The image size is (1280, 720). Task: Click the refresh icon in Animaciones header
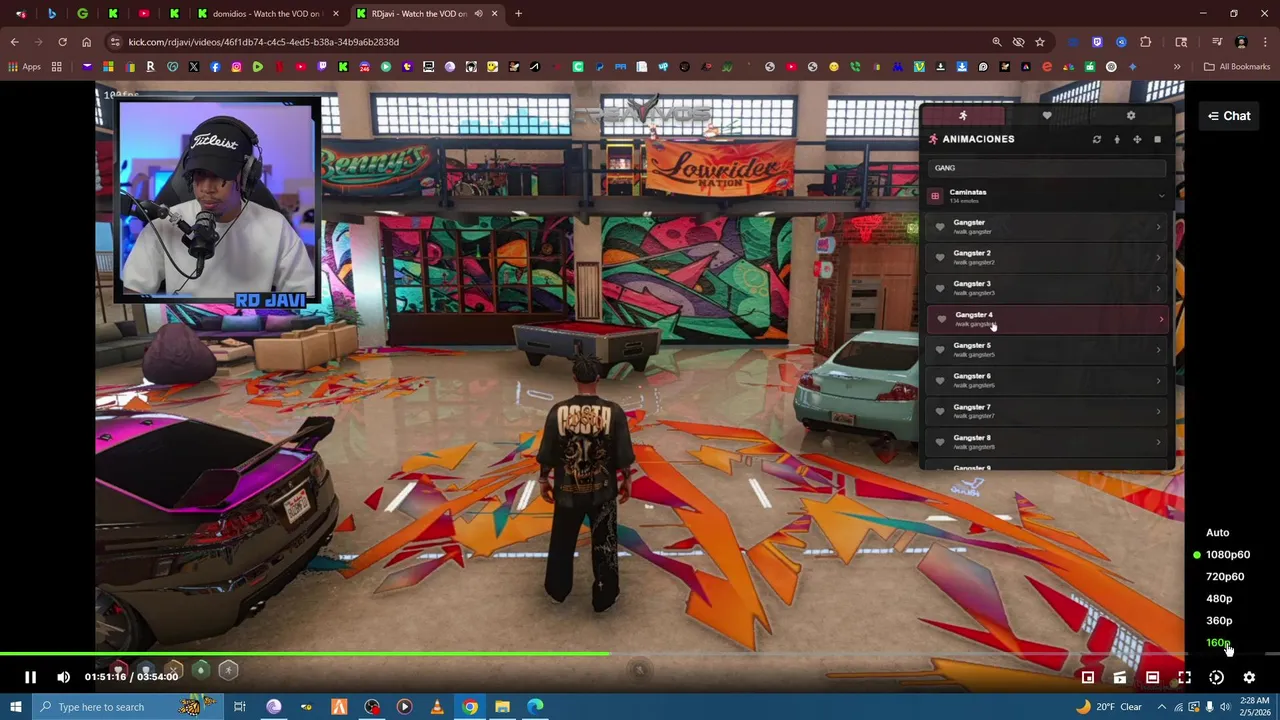click(x=1097, y=140)
